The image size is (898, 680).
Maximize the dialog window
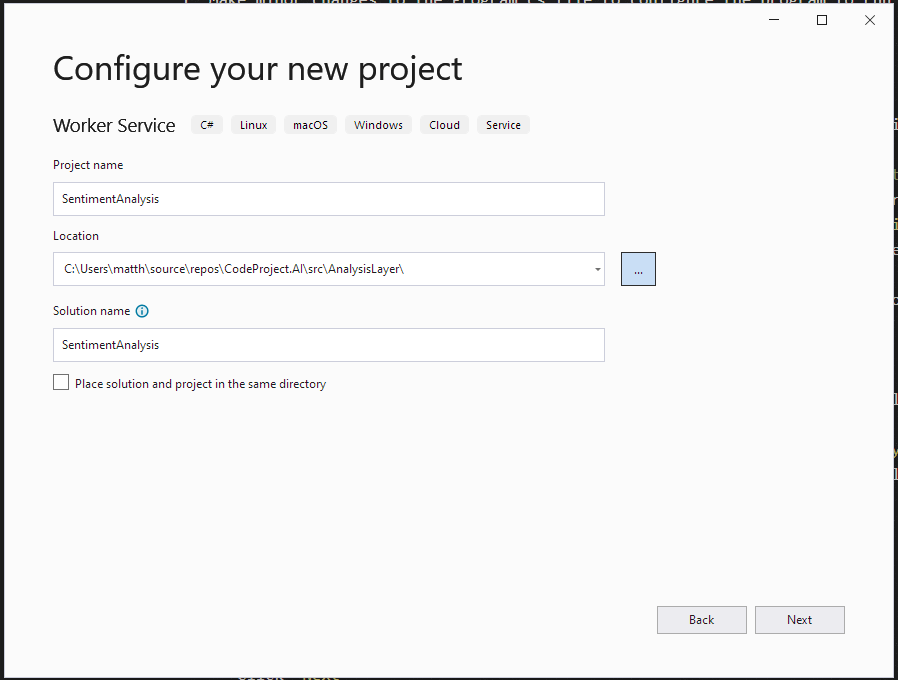click(822, 20)
